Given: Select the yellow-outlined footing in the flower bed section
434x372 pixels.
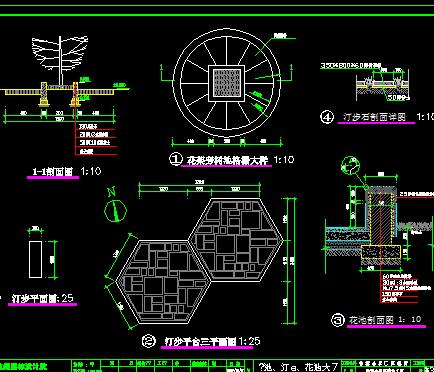Looking at the screenshot, I should 381,252.
